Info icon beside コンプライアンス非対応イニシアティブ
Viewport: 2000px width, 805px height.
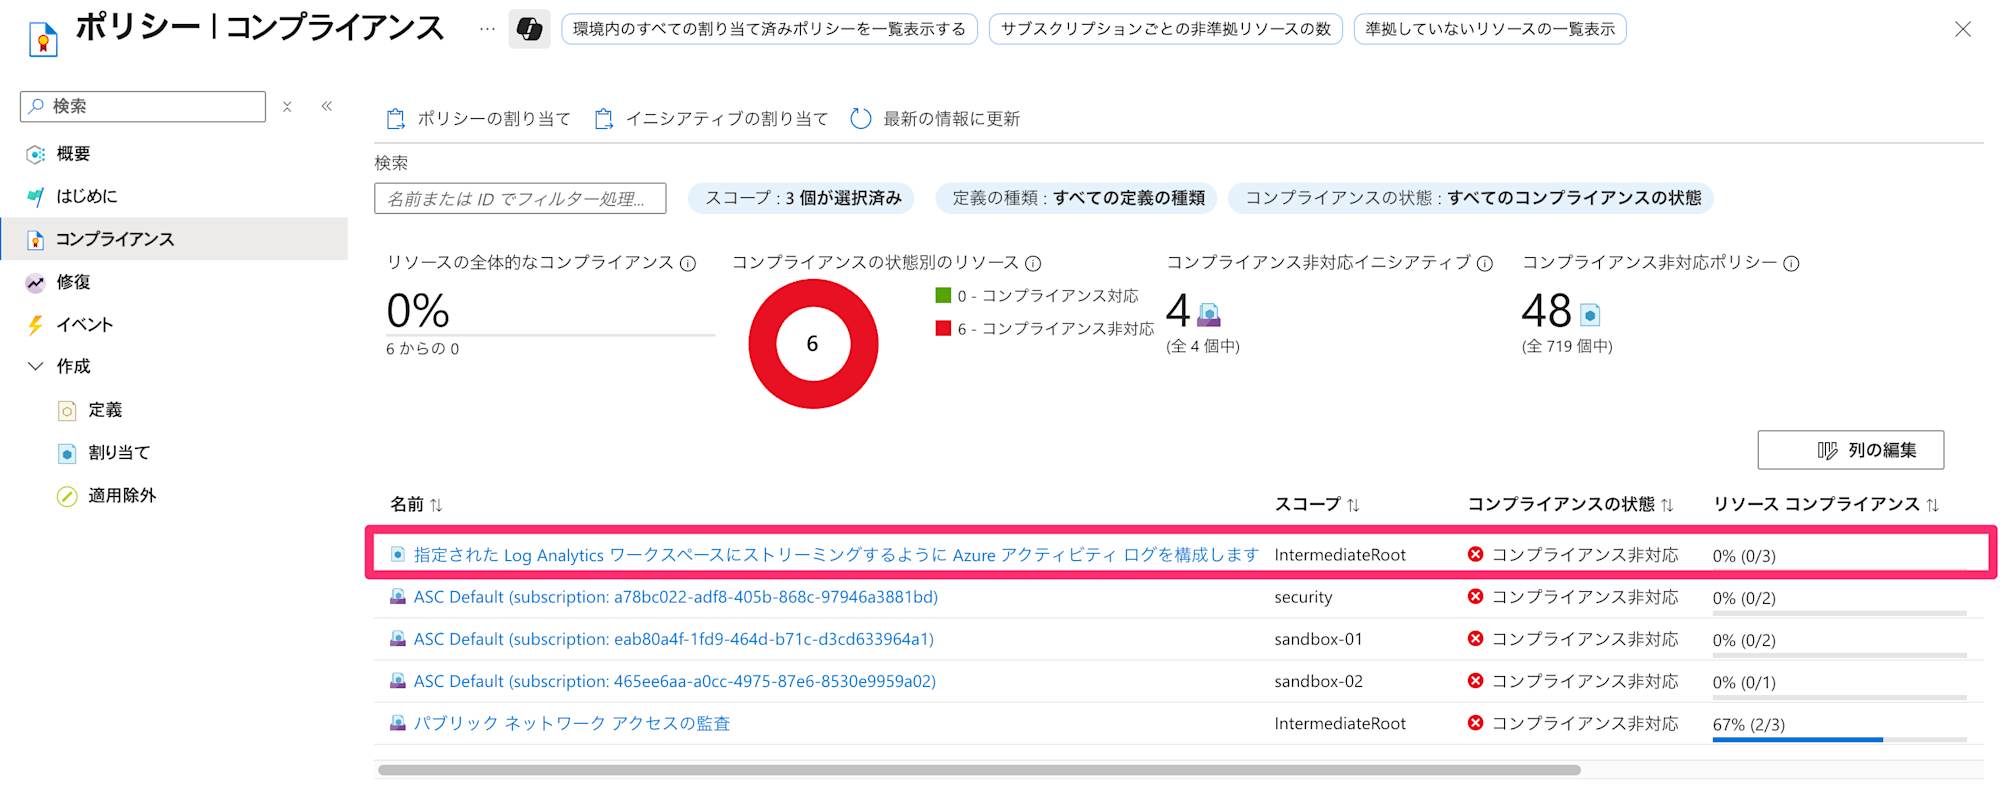pyautogui.click(x=1485, y=264)
